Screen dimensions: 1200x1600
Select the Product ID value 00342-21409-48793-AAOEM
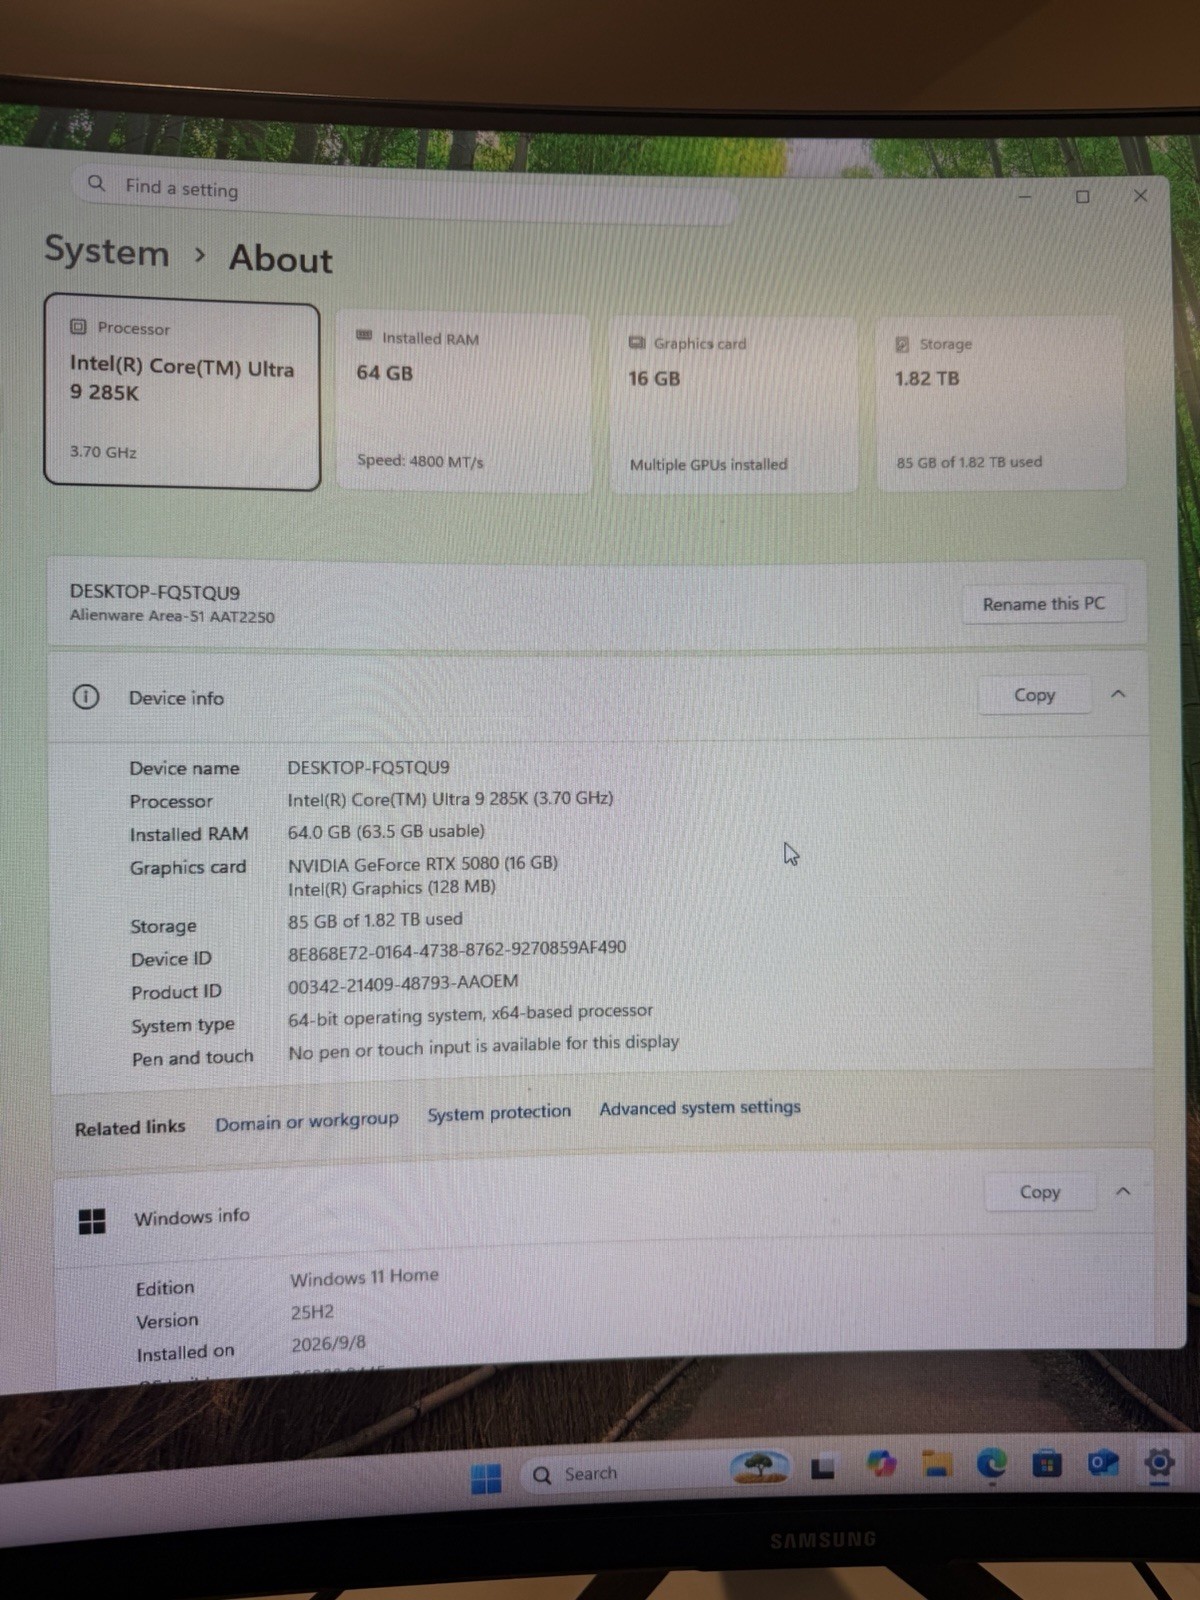pyautogui.click(x=403, y=982)
